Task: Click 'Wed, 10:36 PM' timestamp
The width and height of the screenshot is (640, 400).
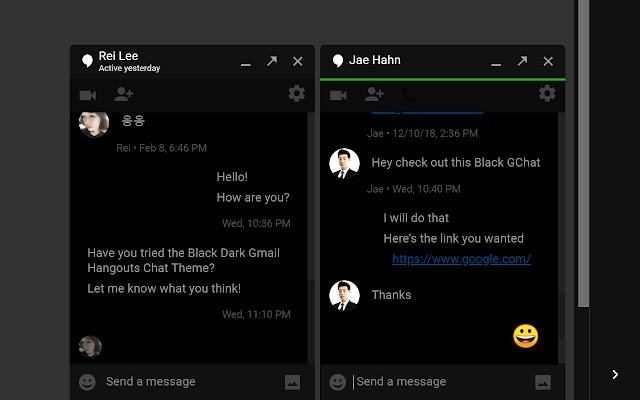Action: (256, 223)
